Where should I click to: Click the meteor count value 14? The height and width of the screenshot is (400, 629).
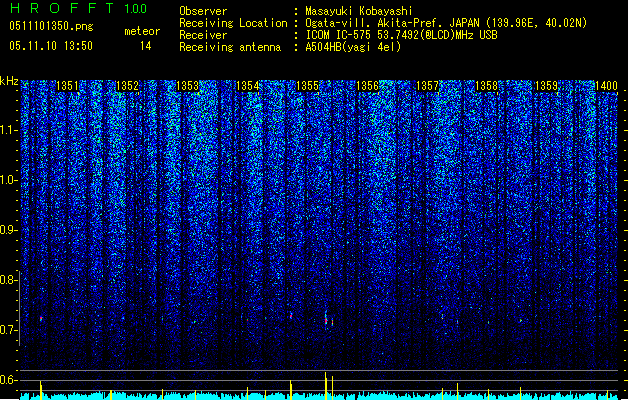click(146, 46)
